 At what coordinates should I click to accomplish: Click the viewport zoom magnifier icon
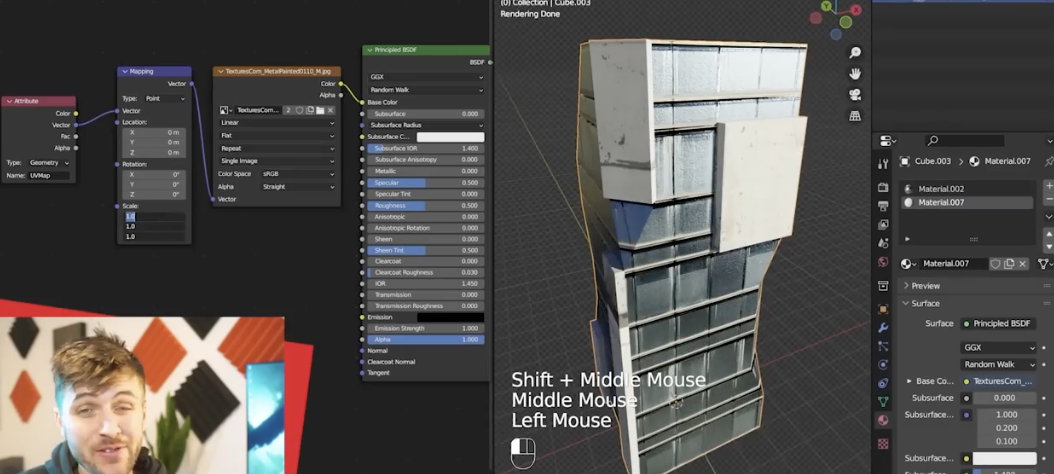coord(855,52)
